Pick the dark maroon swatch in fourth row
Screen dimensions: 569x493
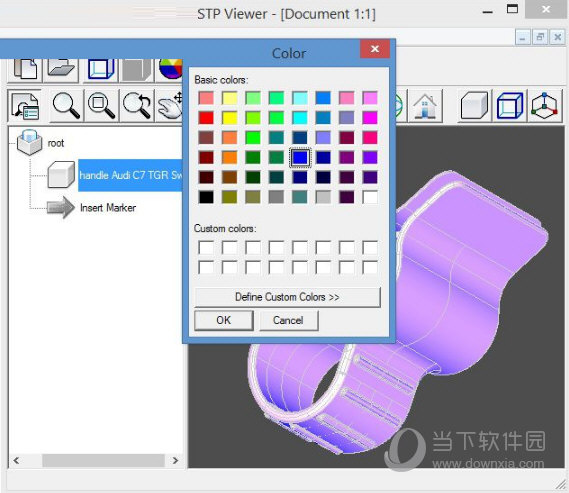206,158
